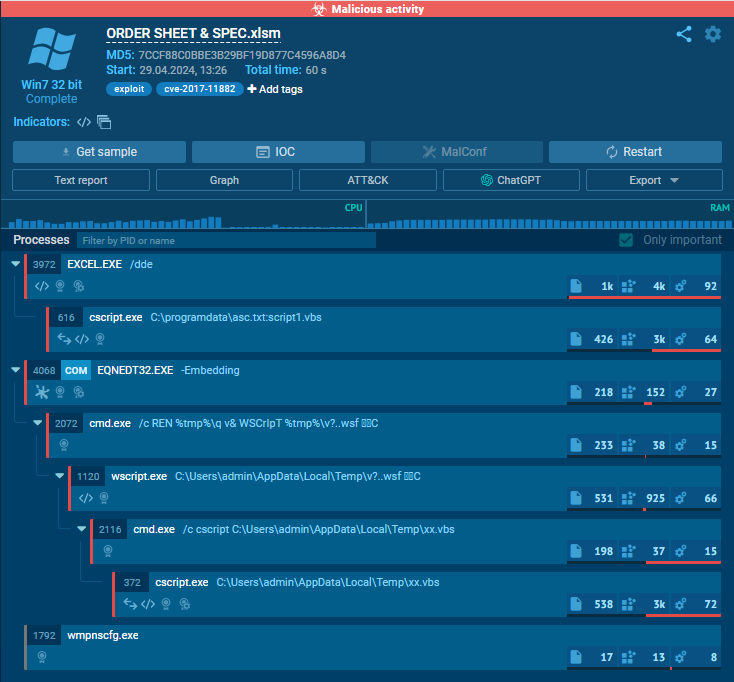Click the cve-2017-11882 tag
This screenshot has width=734, height=682.
click(x=200, y=89)
